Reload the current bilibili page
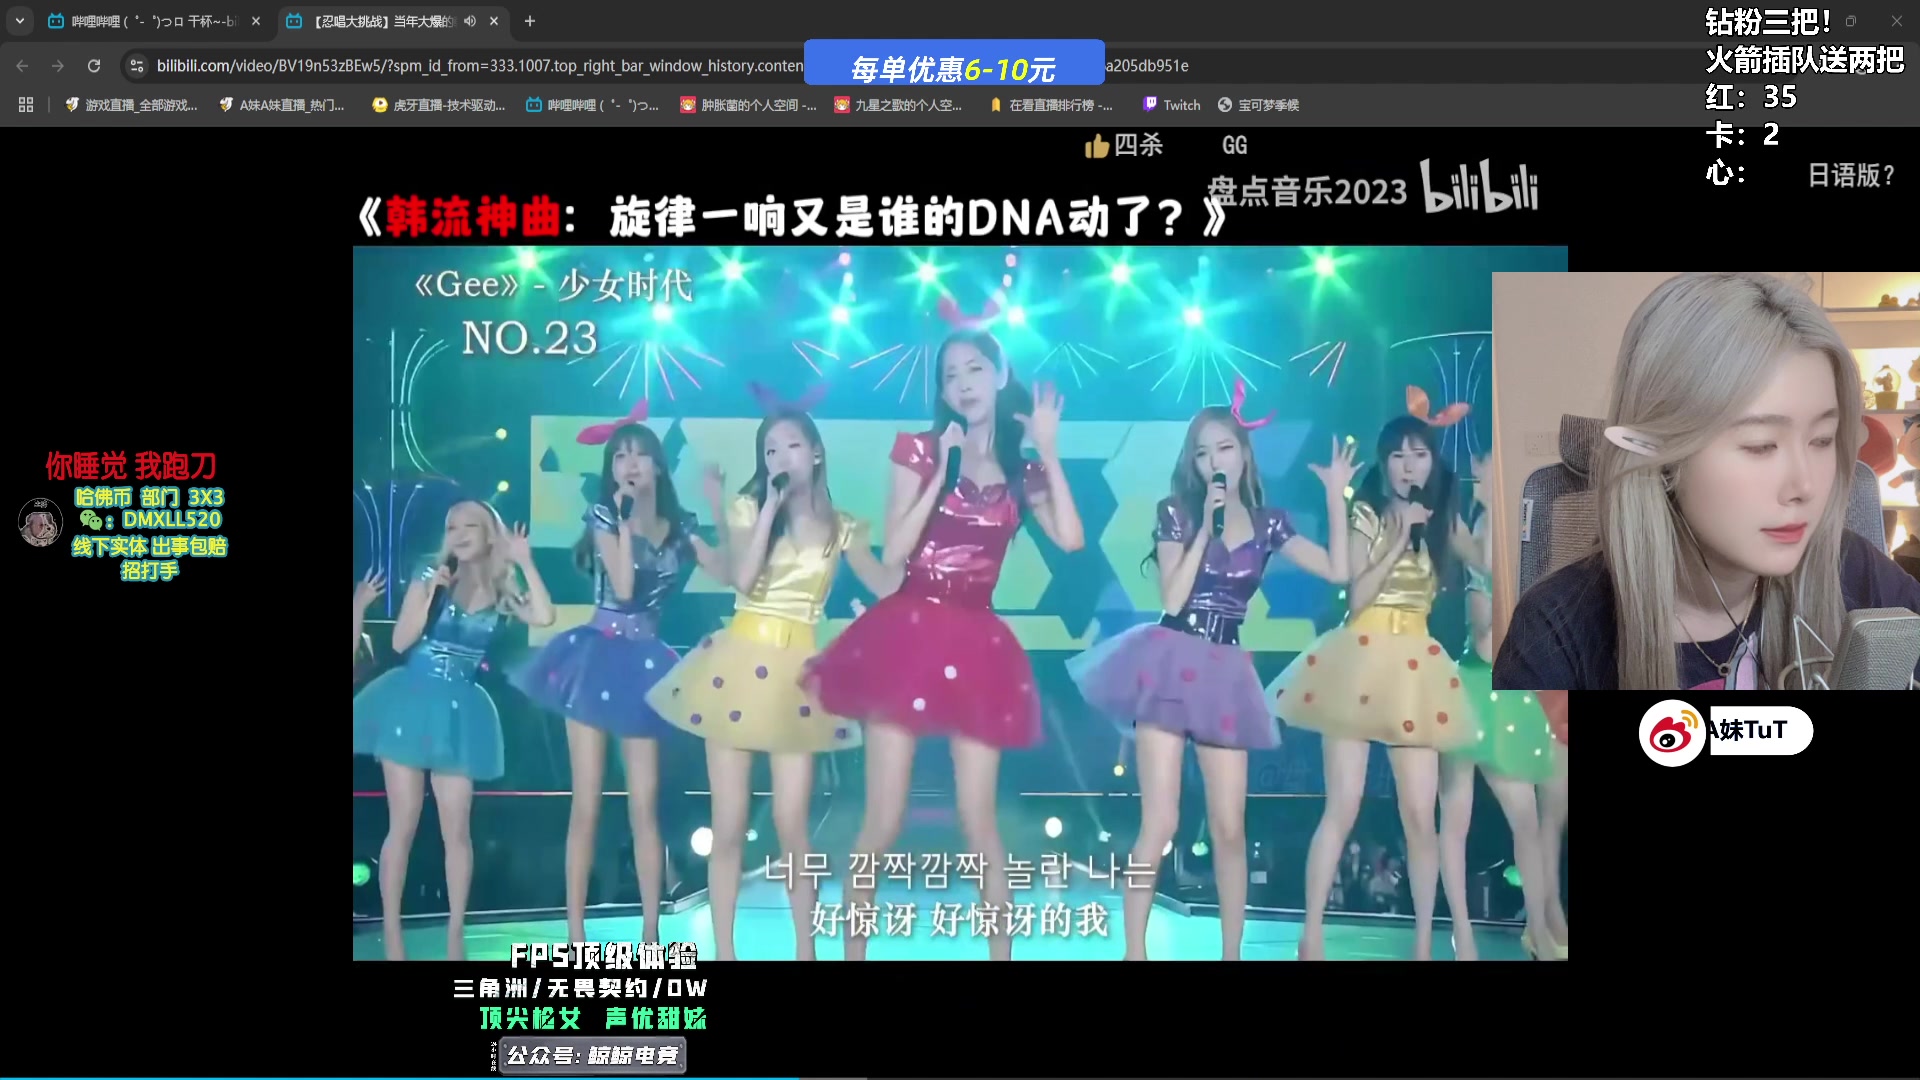 94,66
